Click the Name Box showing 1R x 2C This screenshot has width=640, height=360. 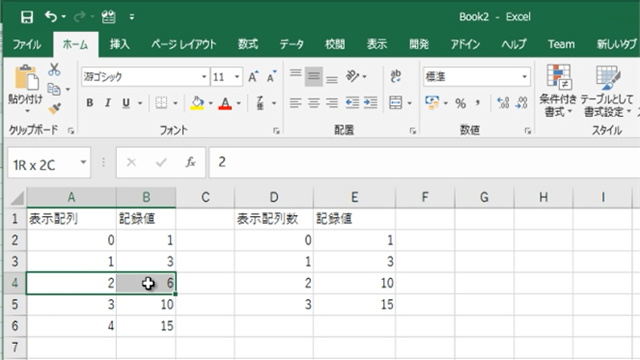(49, 163)
